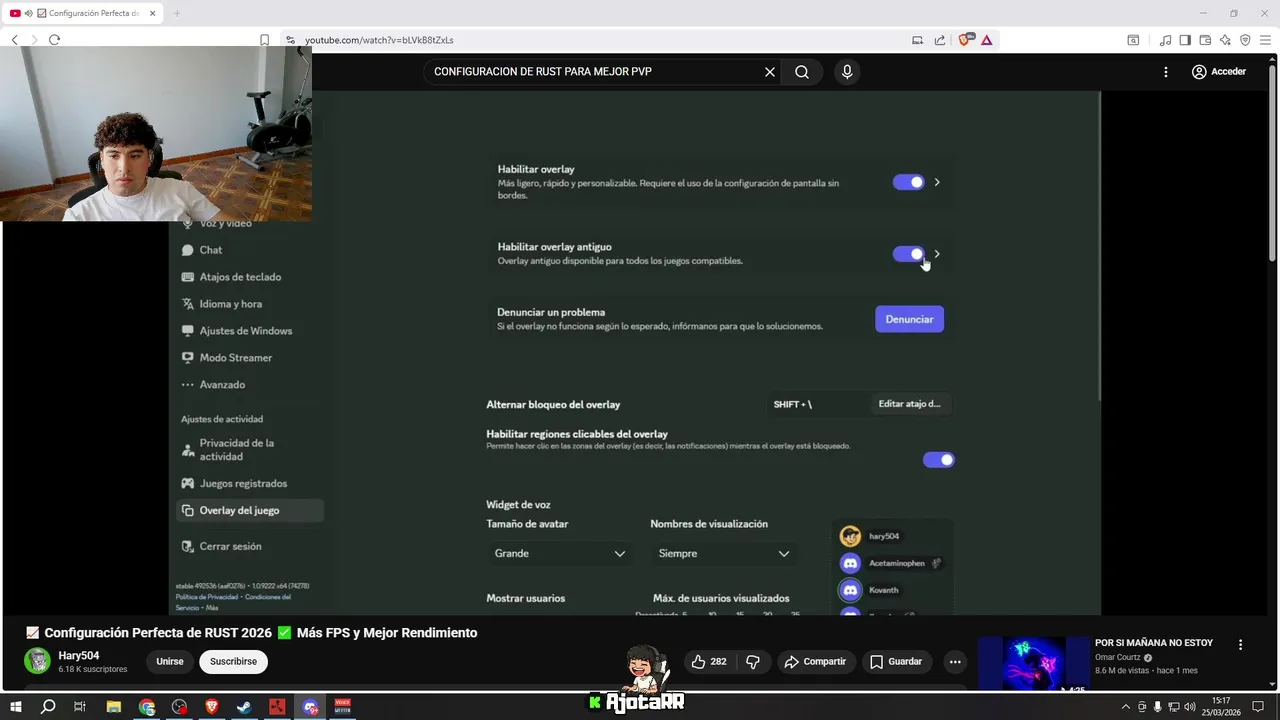Open the Windows notification center icon
This screenshot has height=720, width=1280.
pyautogui.click(x=1259, y=707)
